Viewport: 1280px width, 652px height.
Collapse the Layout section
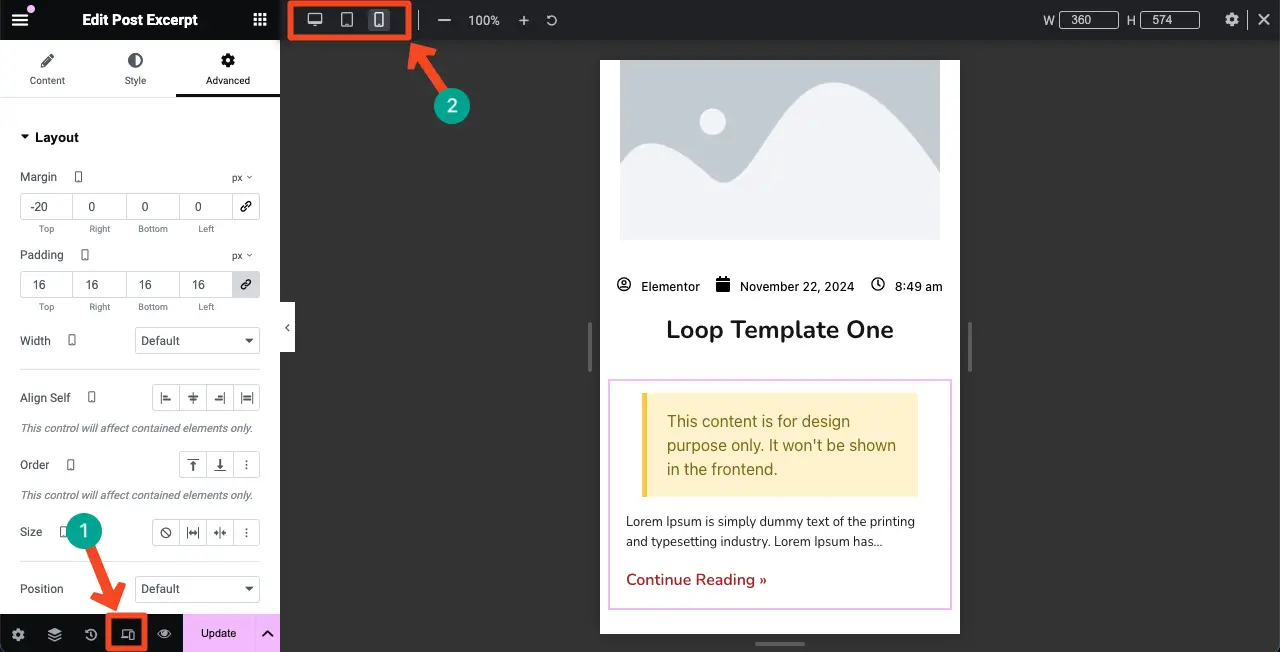point(49,138)
